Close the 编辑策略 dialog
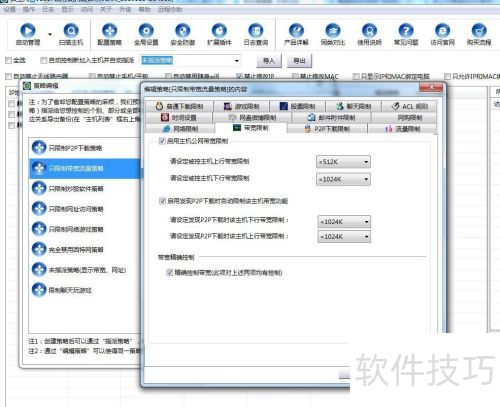 431,87
